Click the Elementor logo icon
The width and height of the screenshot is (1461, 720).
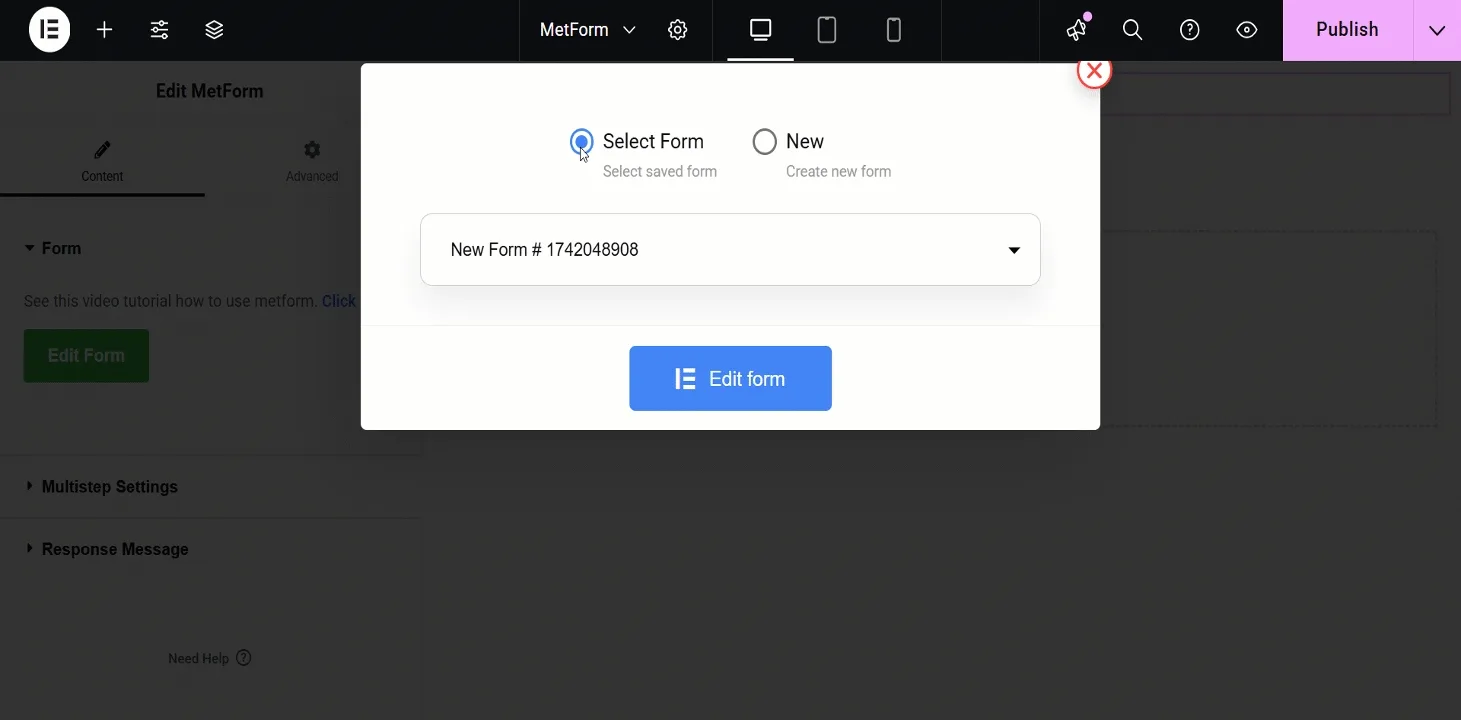pos(49,30)
